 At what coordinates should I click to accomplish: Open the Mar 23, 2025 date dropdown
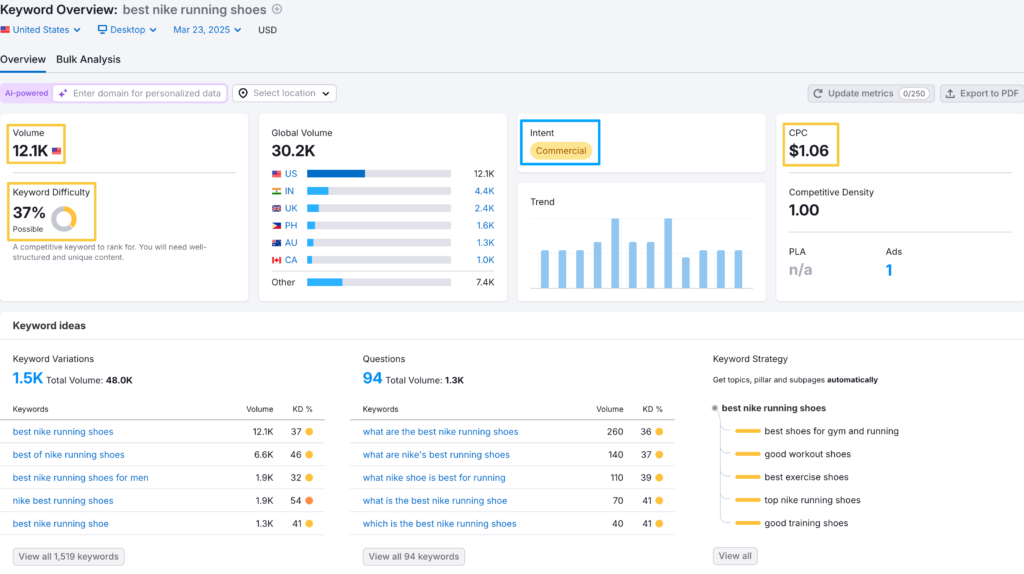point(208,30)
